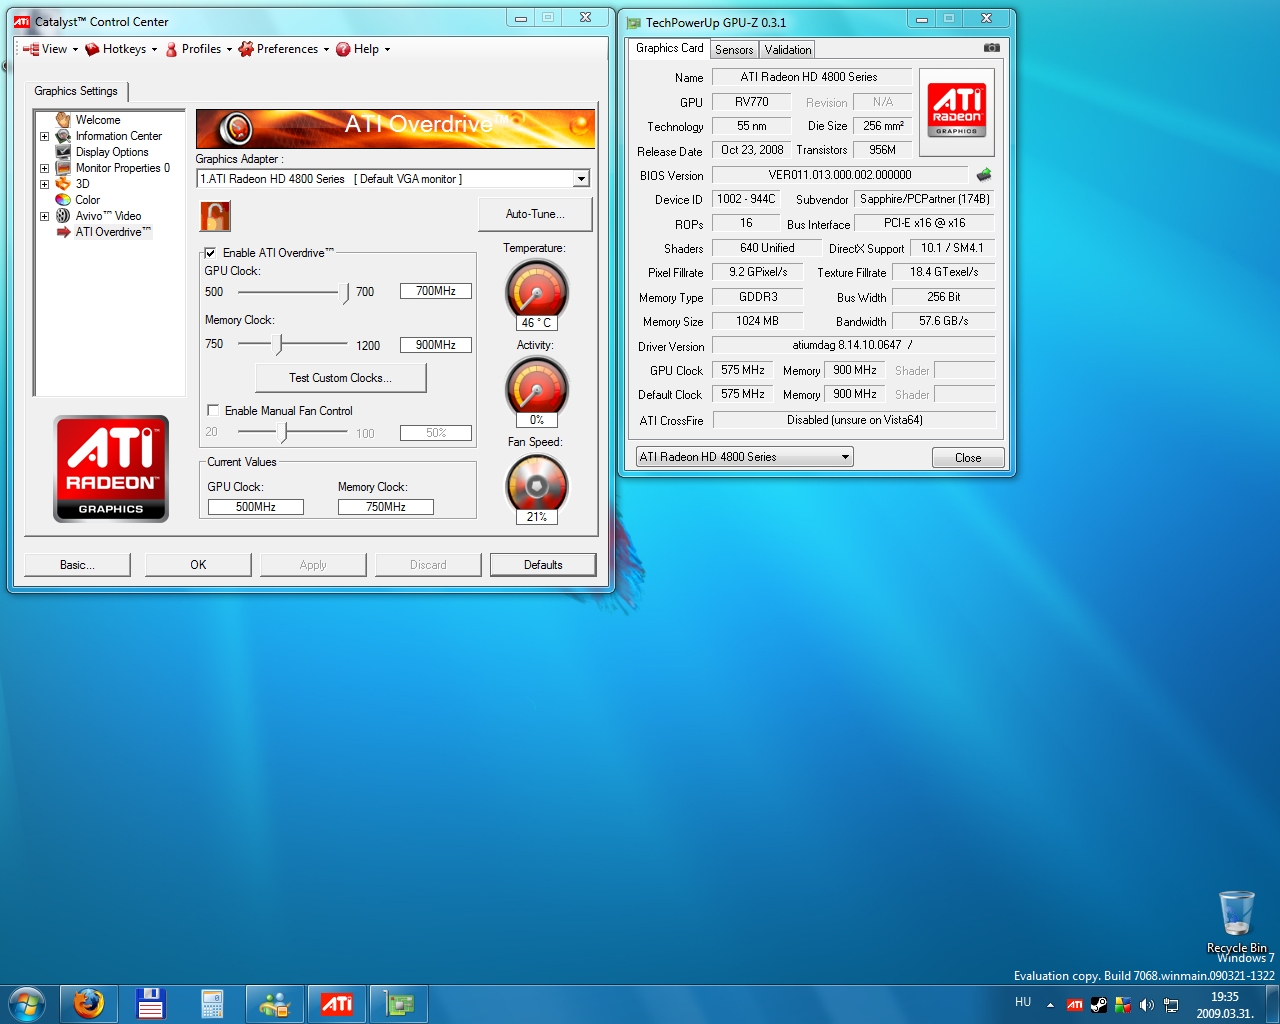Switch to the Validation tab

(788, 50)
